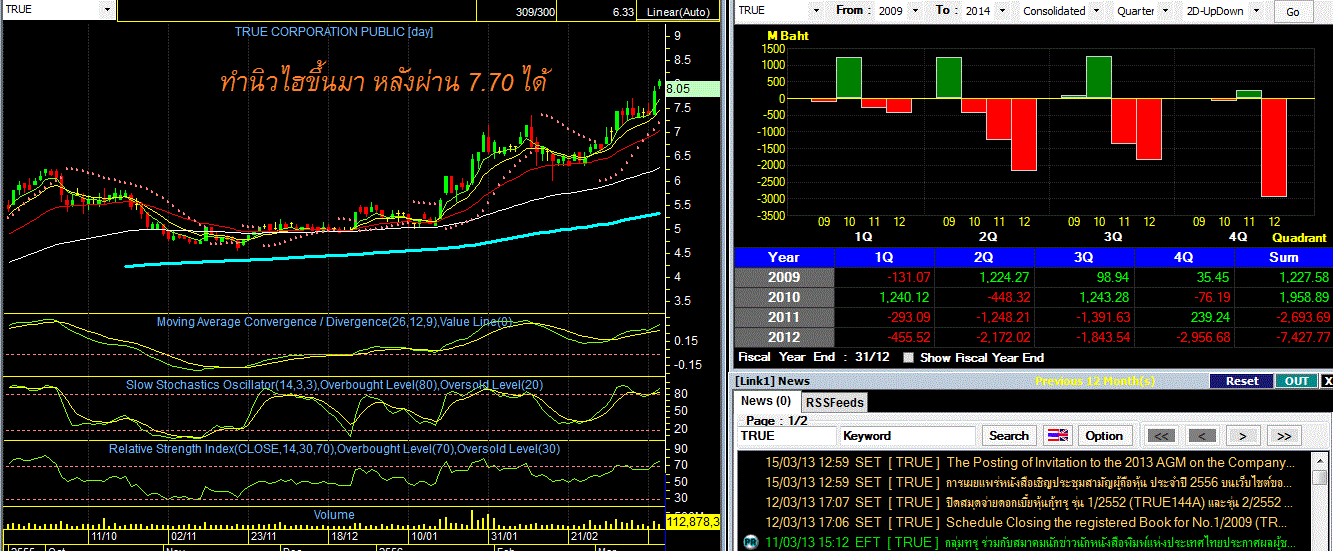Click the Slow Stochastics Oscillator title label
This screenshot has height=551, width=1333.
(x=334, y=385)
